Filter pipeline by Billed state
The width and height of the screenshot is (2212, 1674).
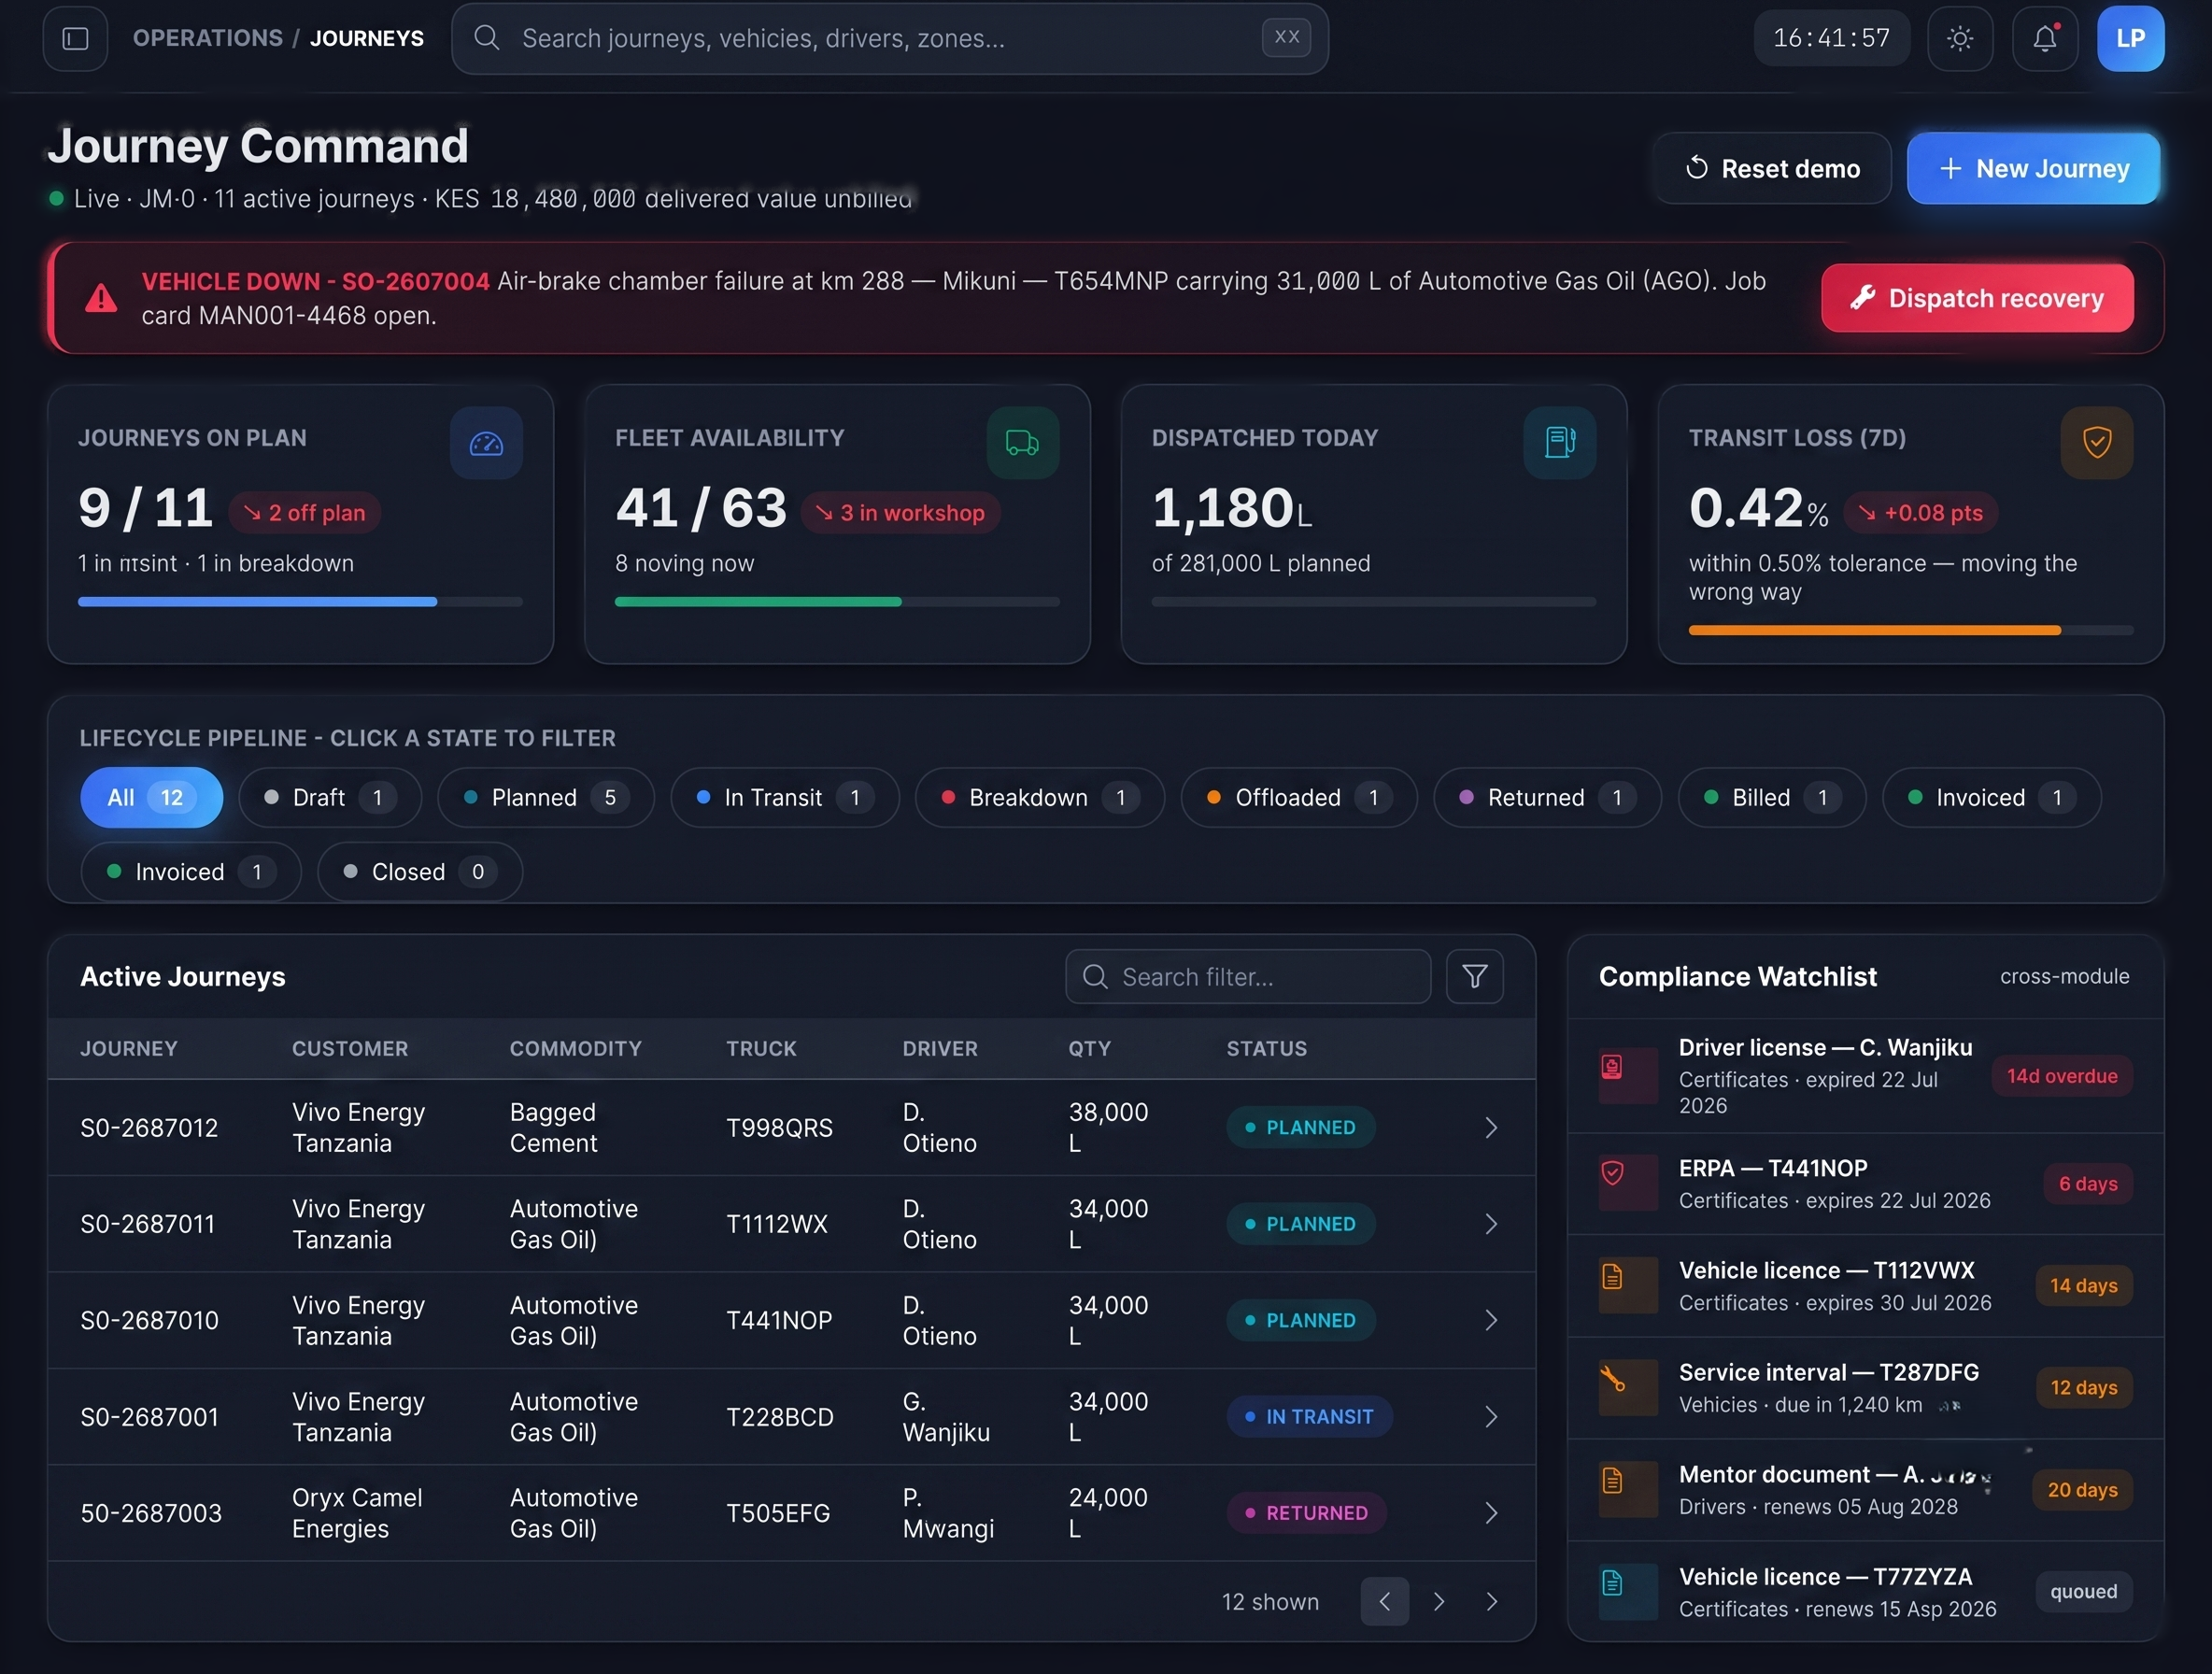click(1772, 797)
